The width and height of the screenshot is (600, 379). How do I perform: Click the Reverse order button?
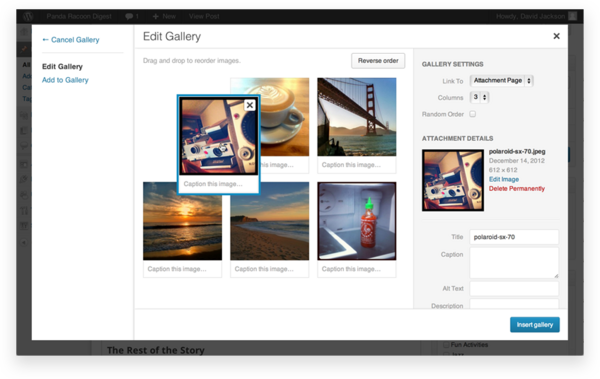[378, 61]
